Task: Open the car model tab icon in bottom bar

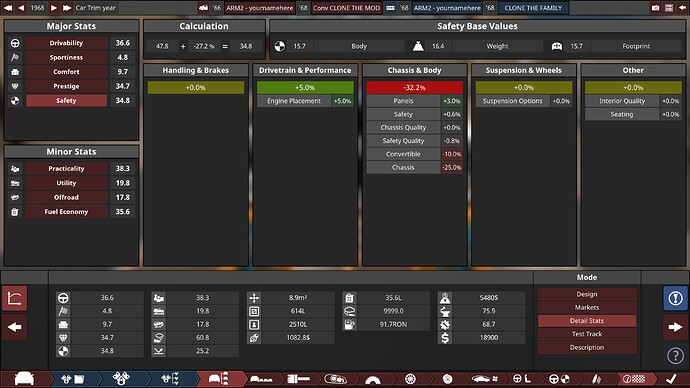Action: coord(24,379)
